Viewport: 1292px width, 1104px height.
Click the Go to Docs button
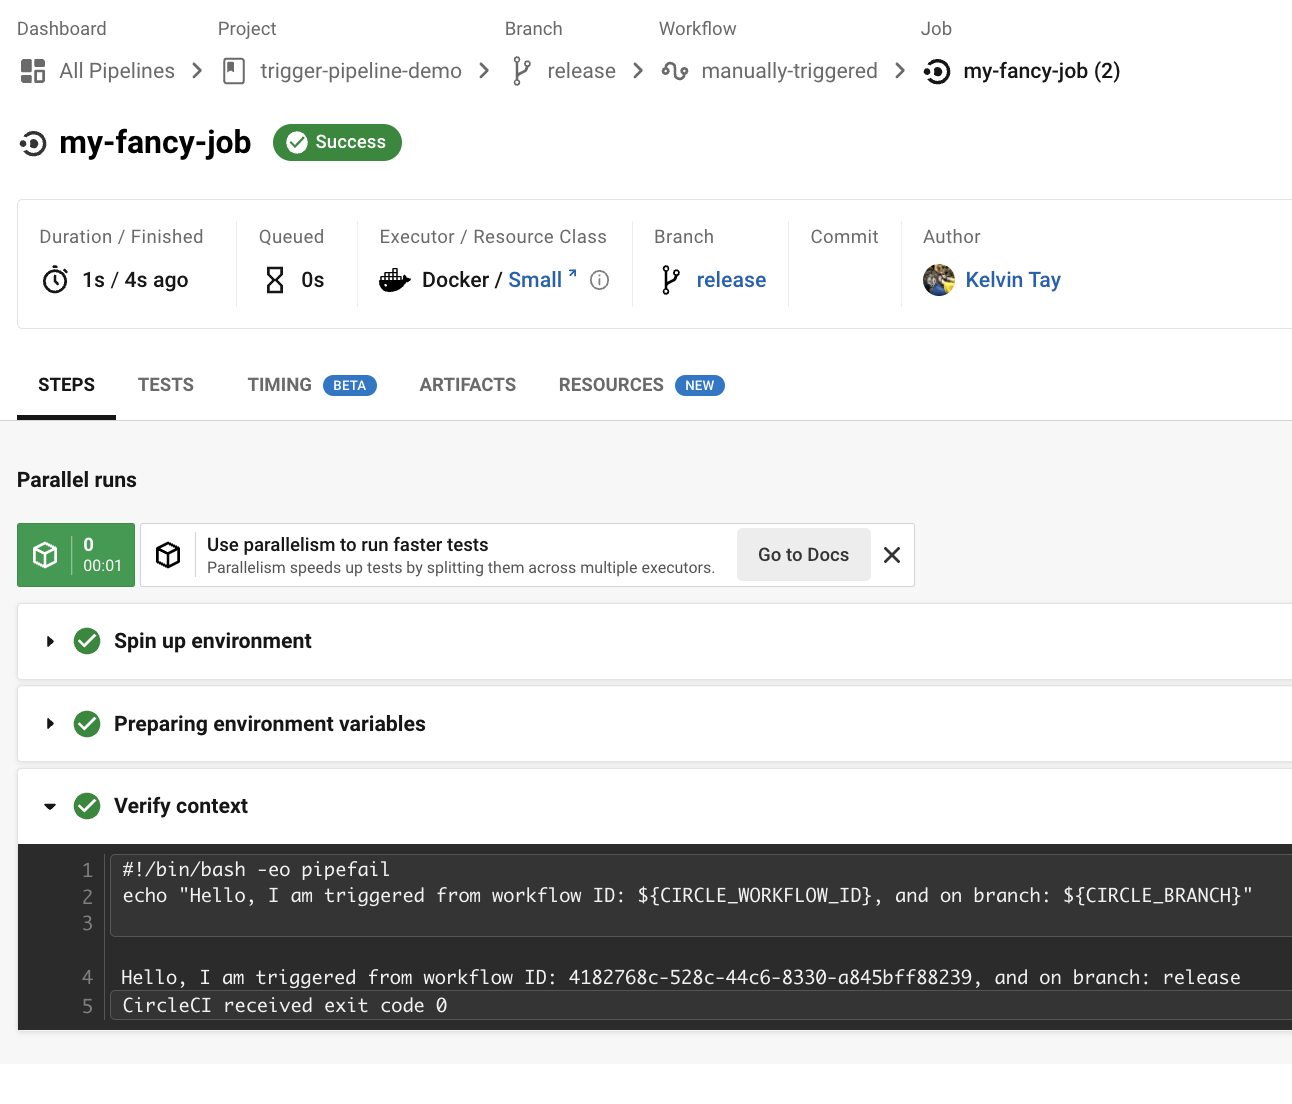click(x=803, y=554)
